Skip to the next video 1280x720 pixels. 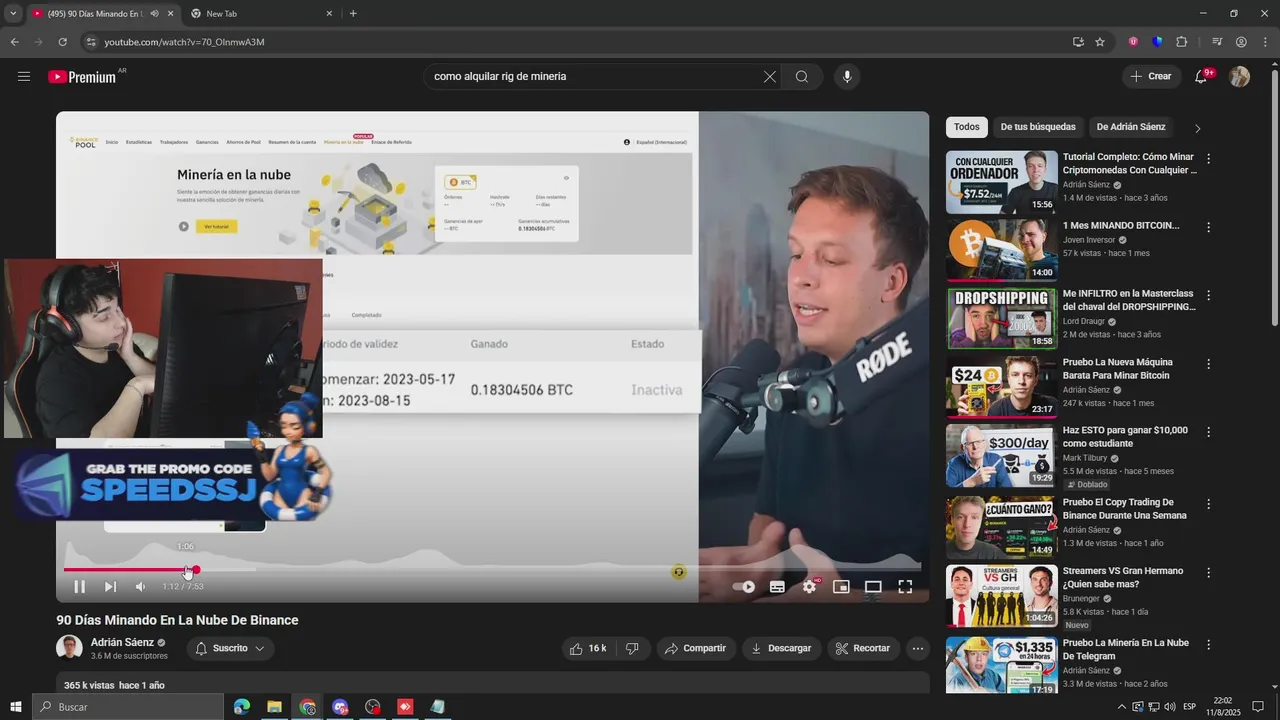[x=110, y=587]
